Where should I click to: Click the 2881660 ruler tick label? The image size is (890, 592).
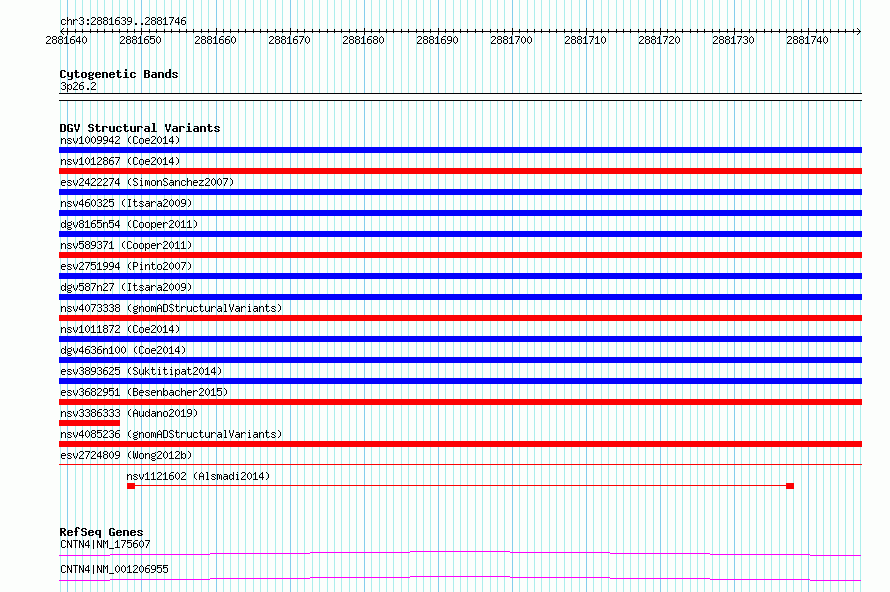[215, 40]
